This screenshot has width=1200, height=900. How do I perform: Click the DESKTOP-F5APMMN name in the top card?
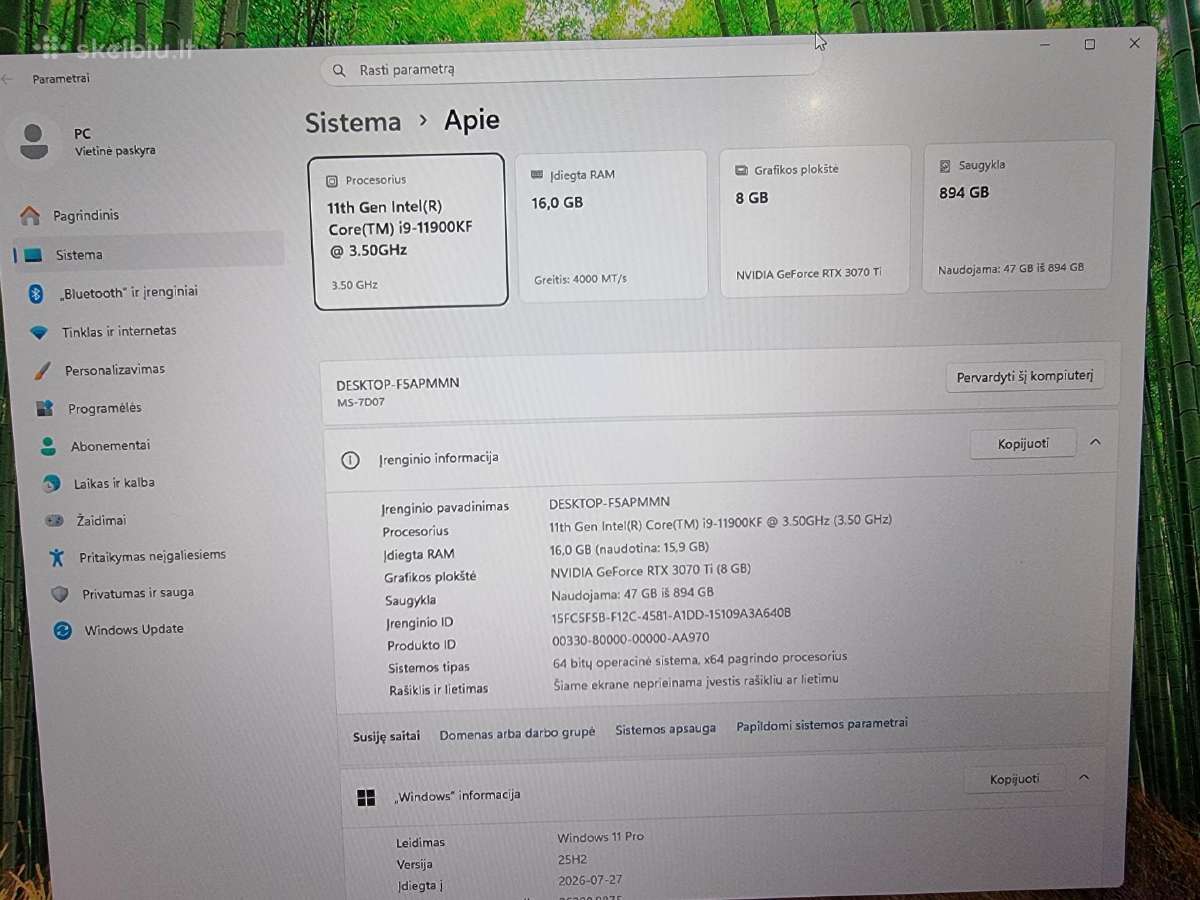(398, 384)
